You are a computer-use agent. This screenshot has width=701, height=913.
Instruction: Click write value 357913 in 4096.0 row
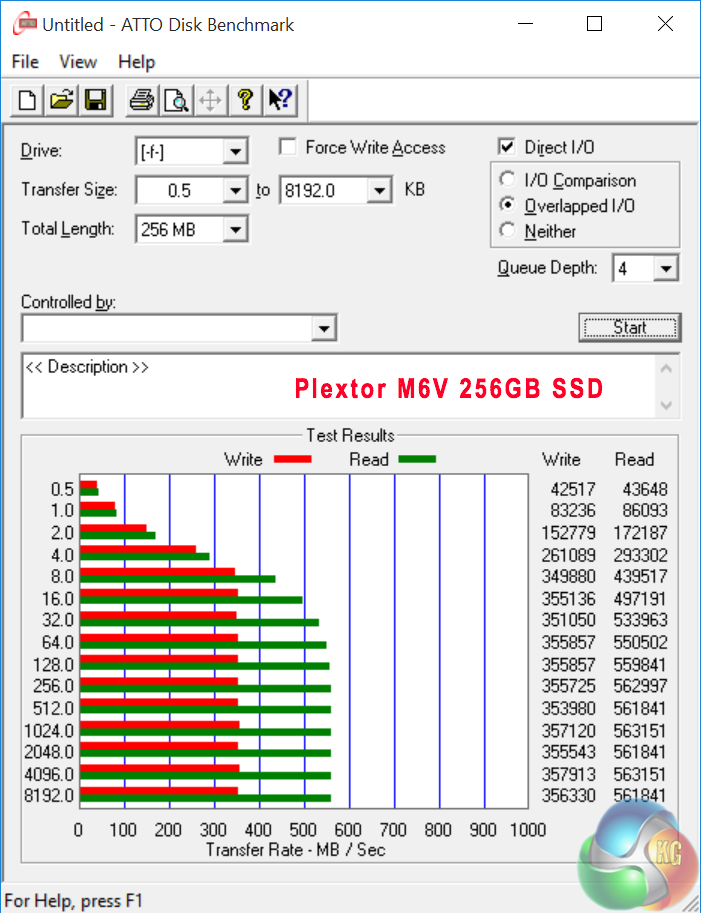click(x=568, y=774)
